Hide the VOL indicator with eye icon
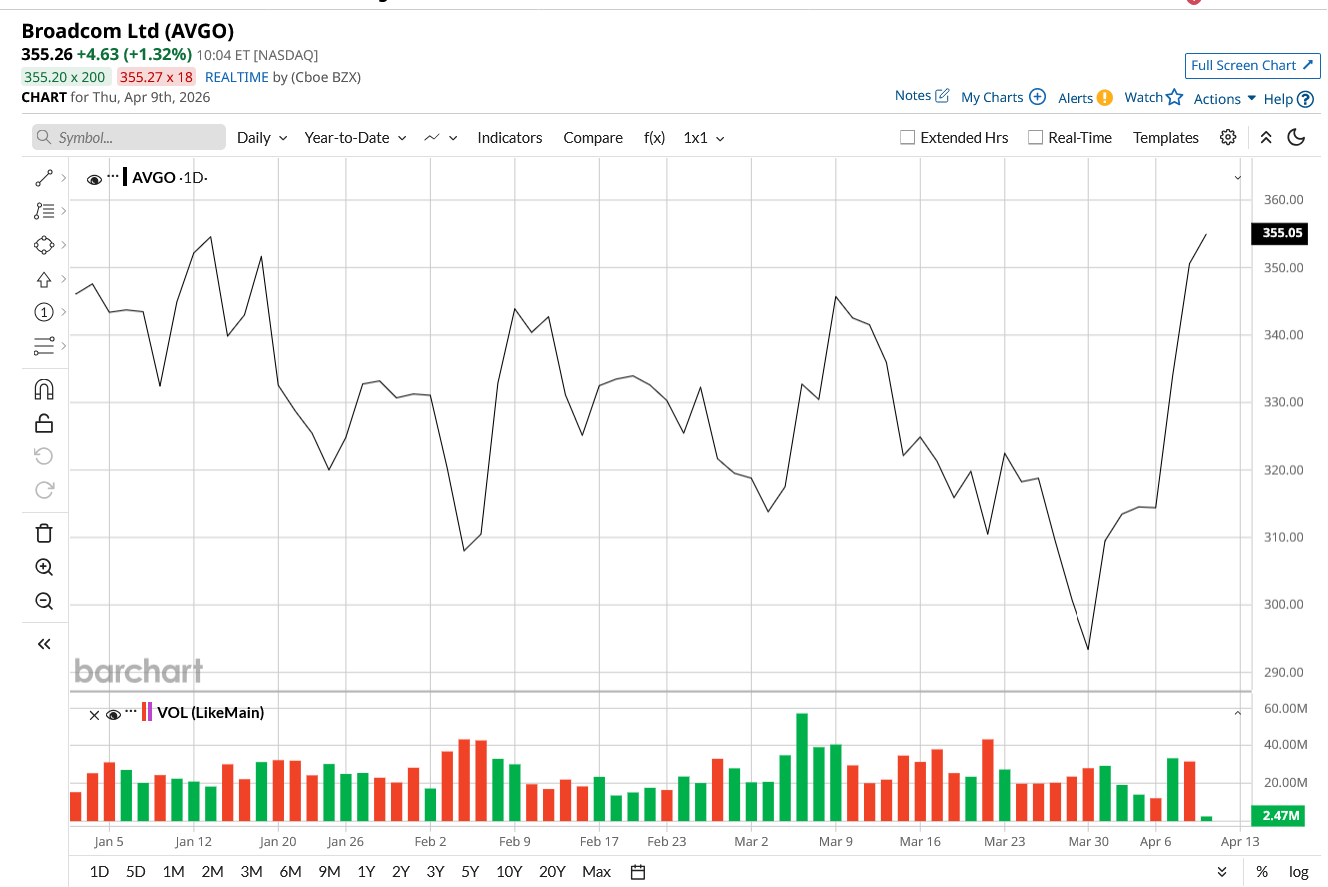This screenshot has height=887, width=1328. (113, 714)
